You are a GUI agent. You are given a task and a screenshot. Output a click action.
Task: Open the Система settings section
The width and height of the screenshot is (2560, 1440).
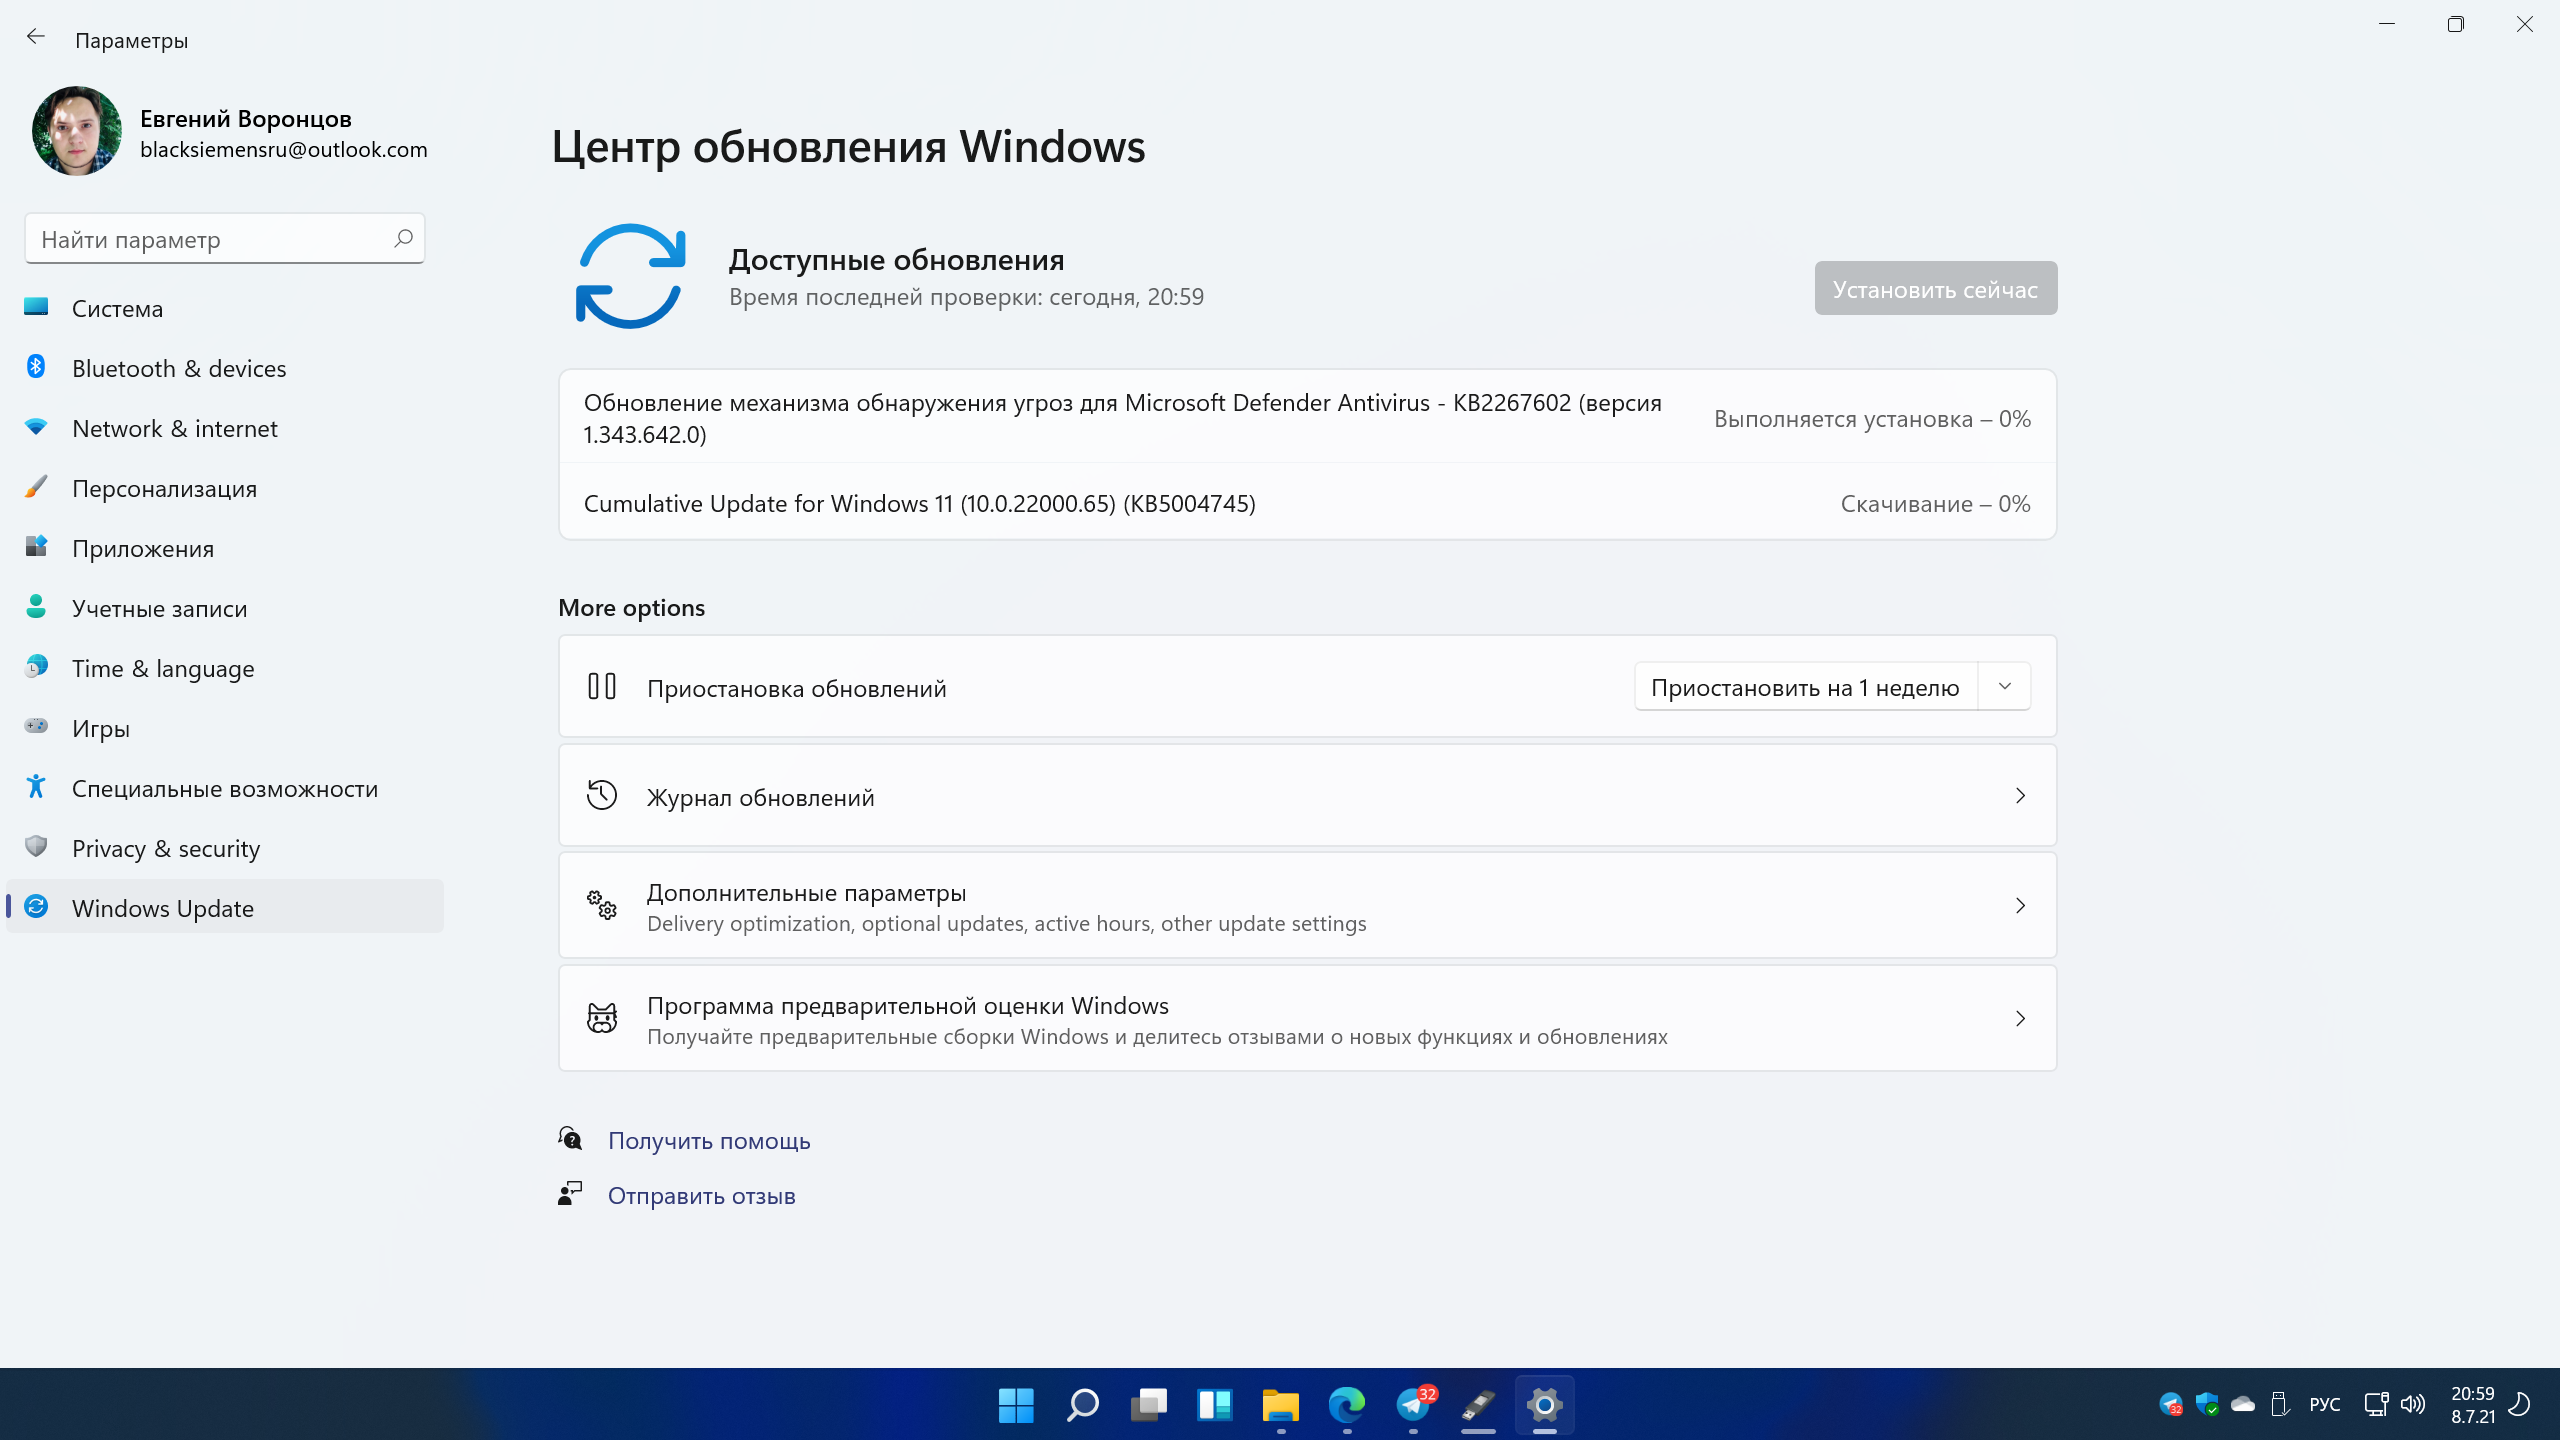tap(224, 308)
